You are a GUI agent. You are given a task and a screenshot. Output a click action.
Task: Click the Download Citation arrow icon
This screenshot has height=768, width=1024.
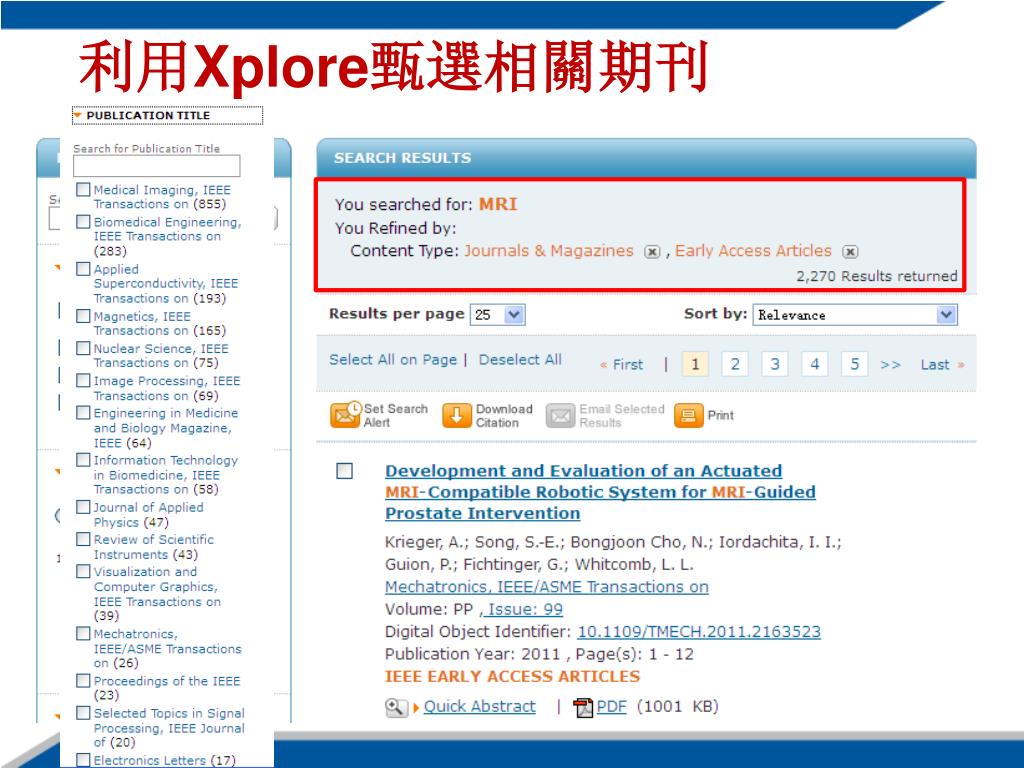456,415
